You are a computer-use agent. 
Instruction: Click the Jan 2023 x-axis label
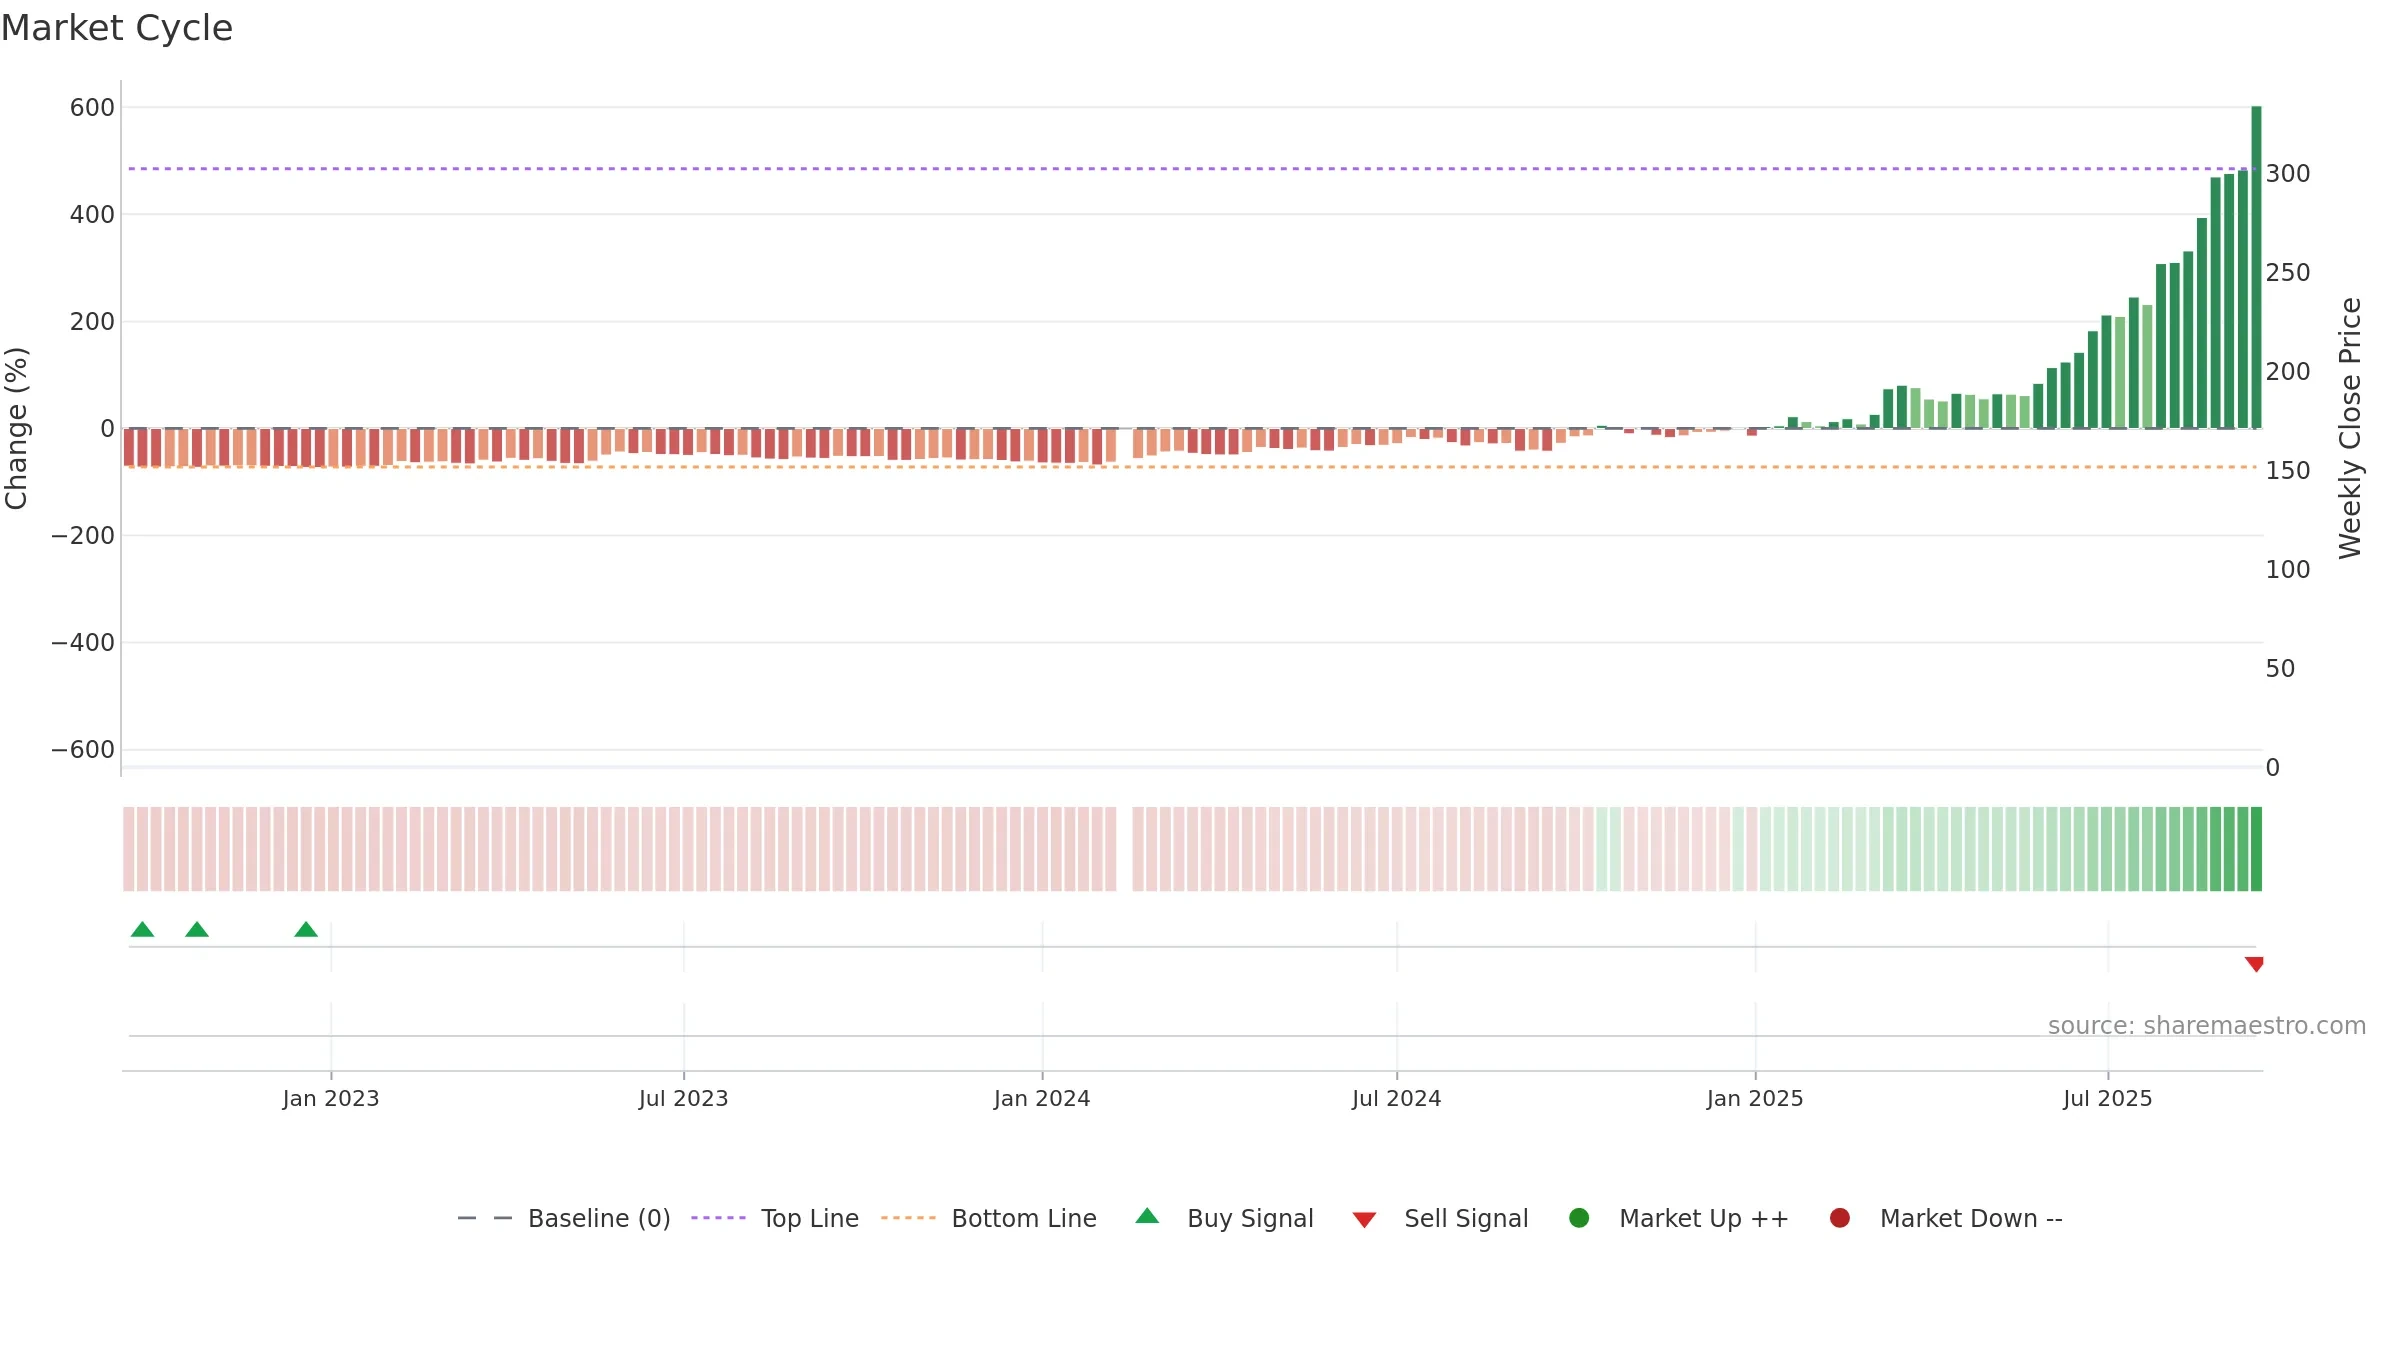(x=331, y=1099)
